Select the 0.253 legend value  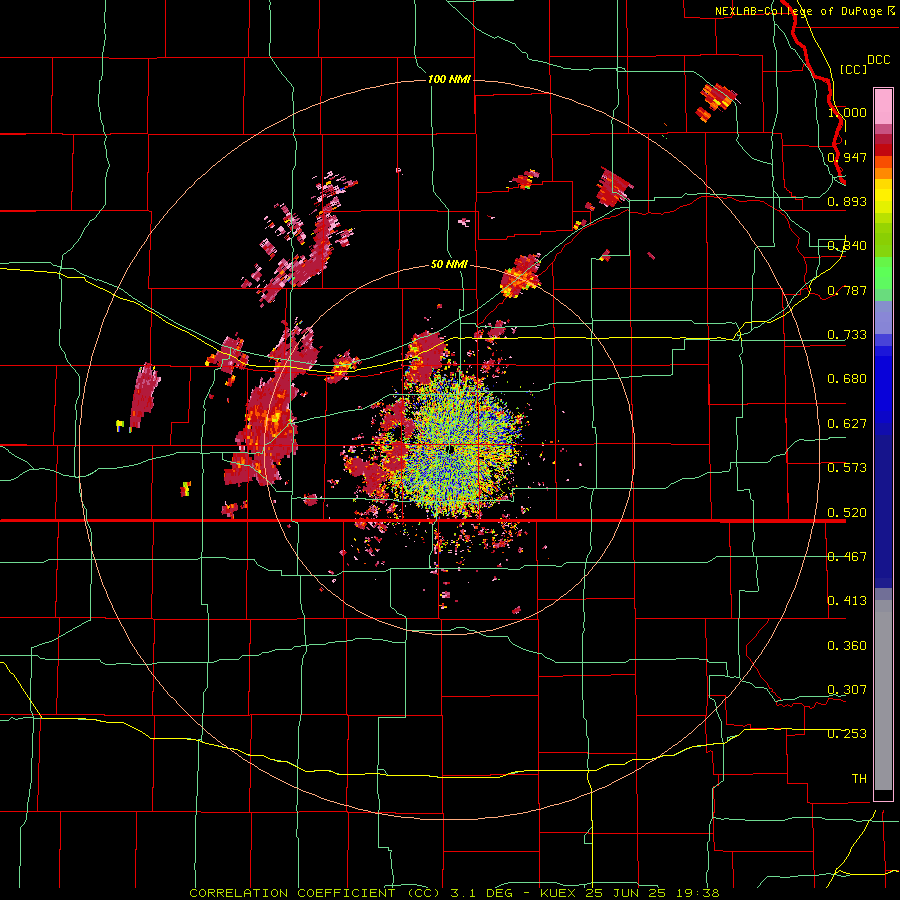[847, 734]
